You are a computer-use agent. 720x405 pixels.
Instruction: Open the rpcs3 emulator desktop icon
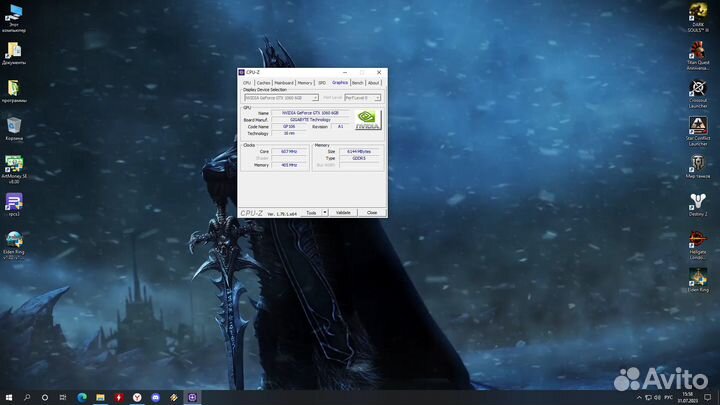pyautogui.click(x=14, y=202)
